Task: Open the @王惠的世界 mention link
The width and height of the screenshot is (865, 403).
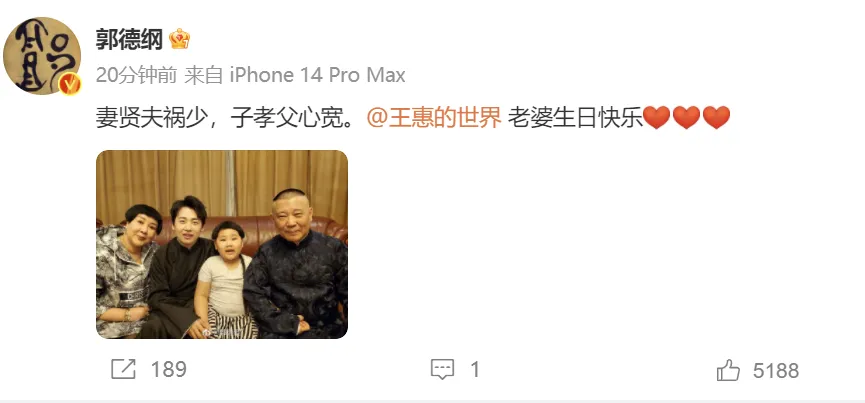Action: coord(434,118)
